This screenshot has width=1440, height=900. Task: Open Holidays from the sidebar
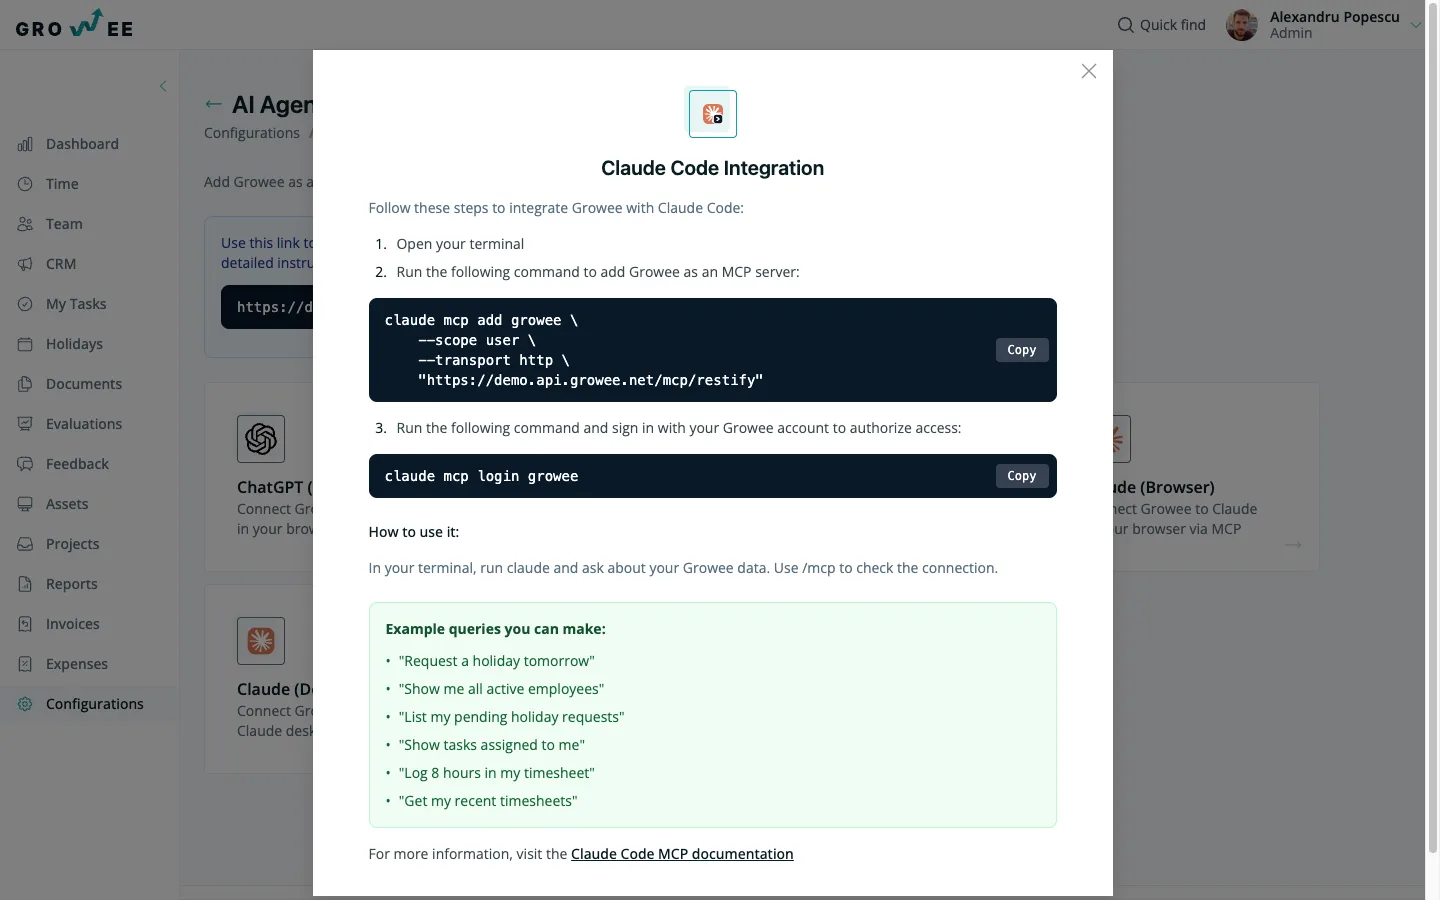click(x=74, y=344)
